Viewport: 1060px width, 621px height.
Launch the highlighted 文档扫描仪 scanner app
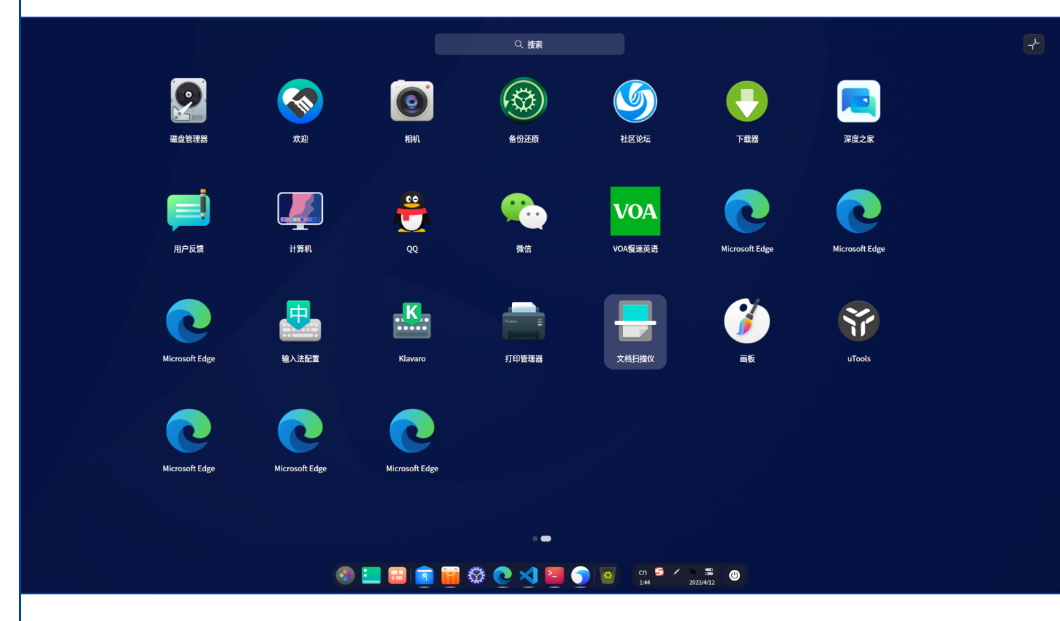[635, 331]
